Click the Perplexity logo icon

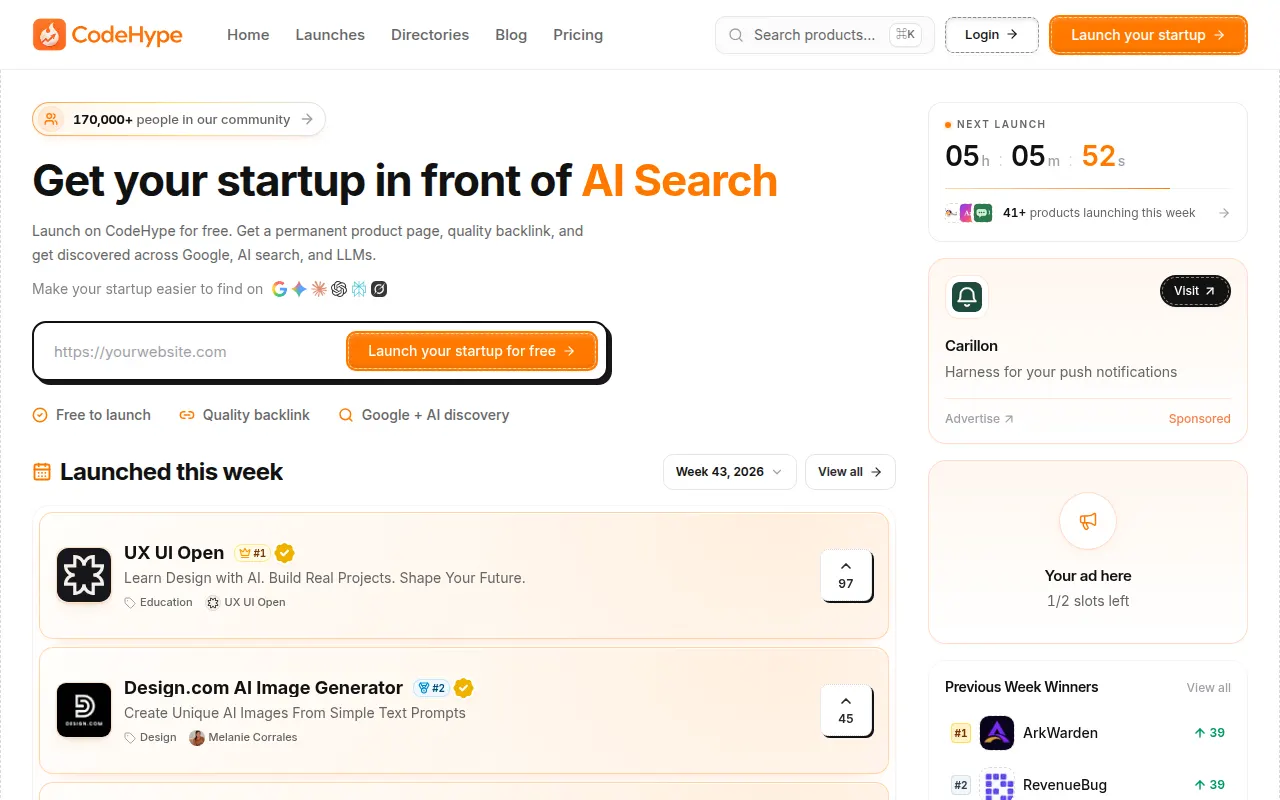point(359,289)
